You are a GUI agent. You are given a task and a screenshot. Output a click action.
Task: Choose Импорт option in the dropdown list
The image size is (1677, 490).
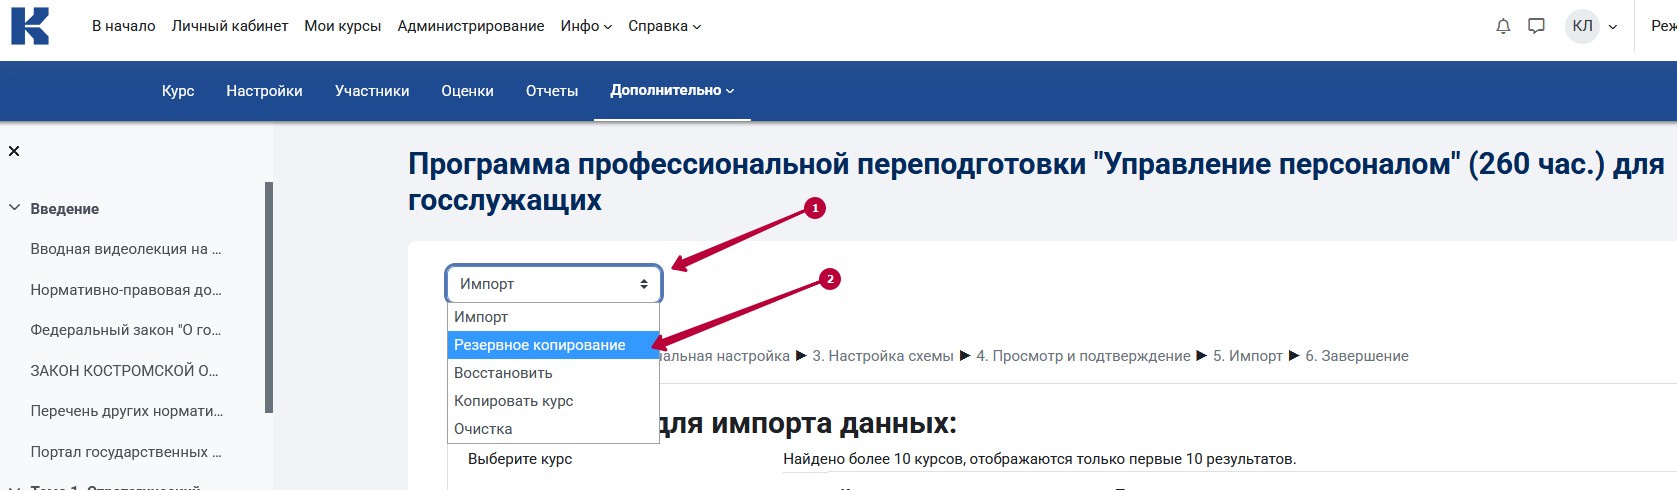click(x=553, y=317)
